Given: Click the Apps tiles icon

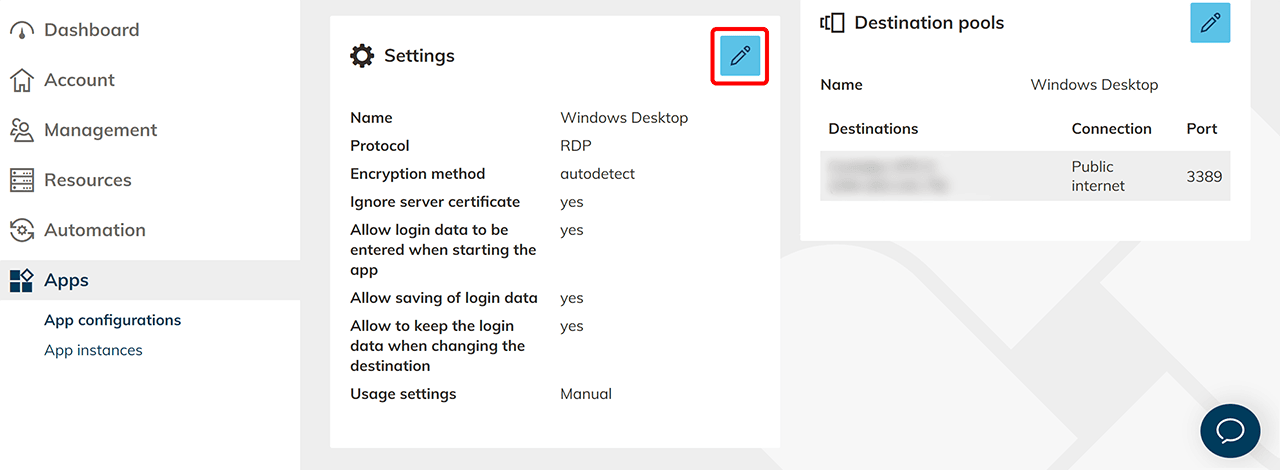Looking at the screenshot, I should pos(22,281).
